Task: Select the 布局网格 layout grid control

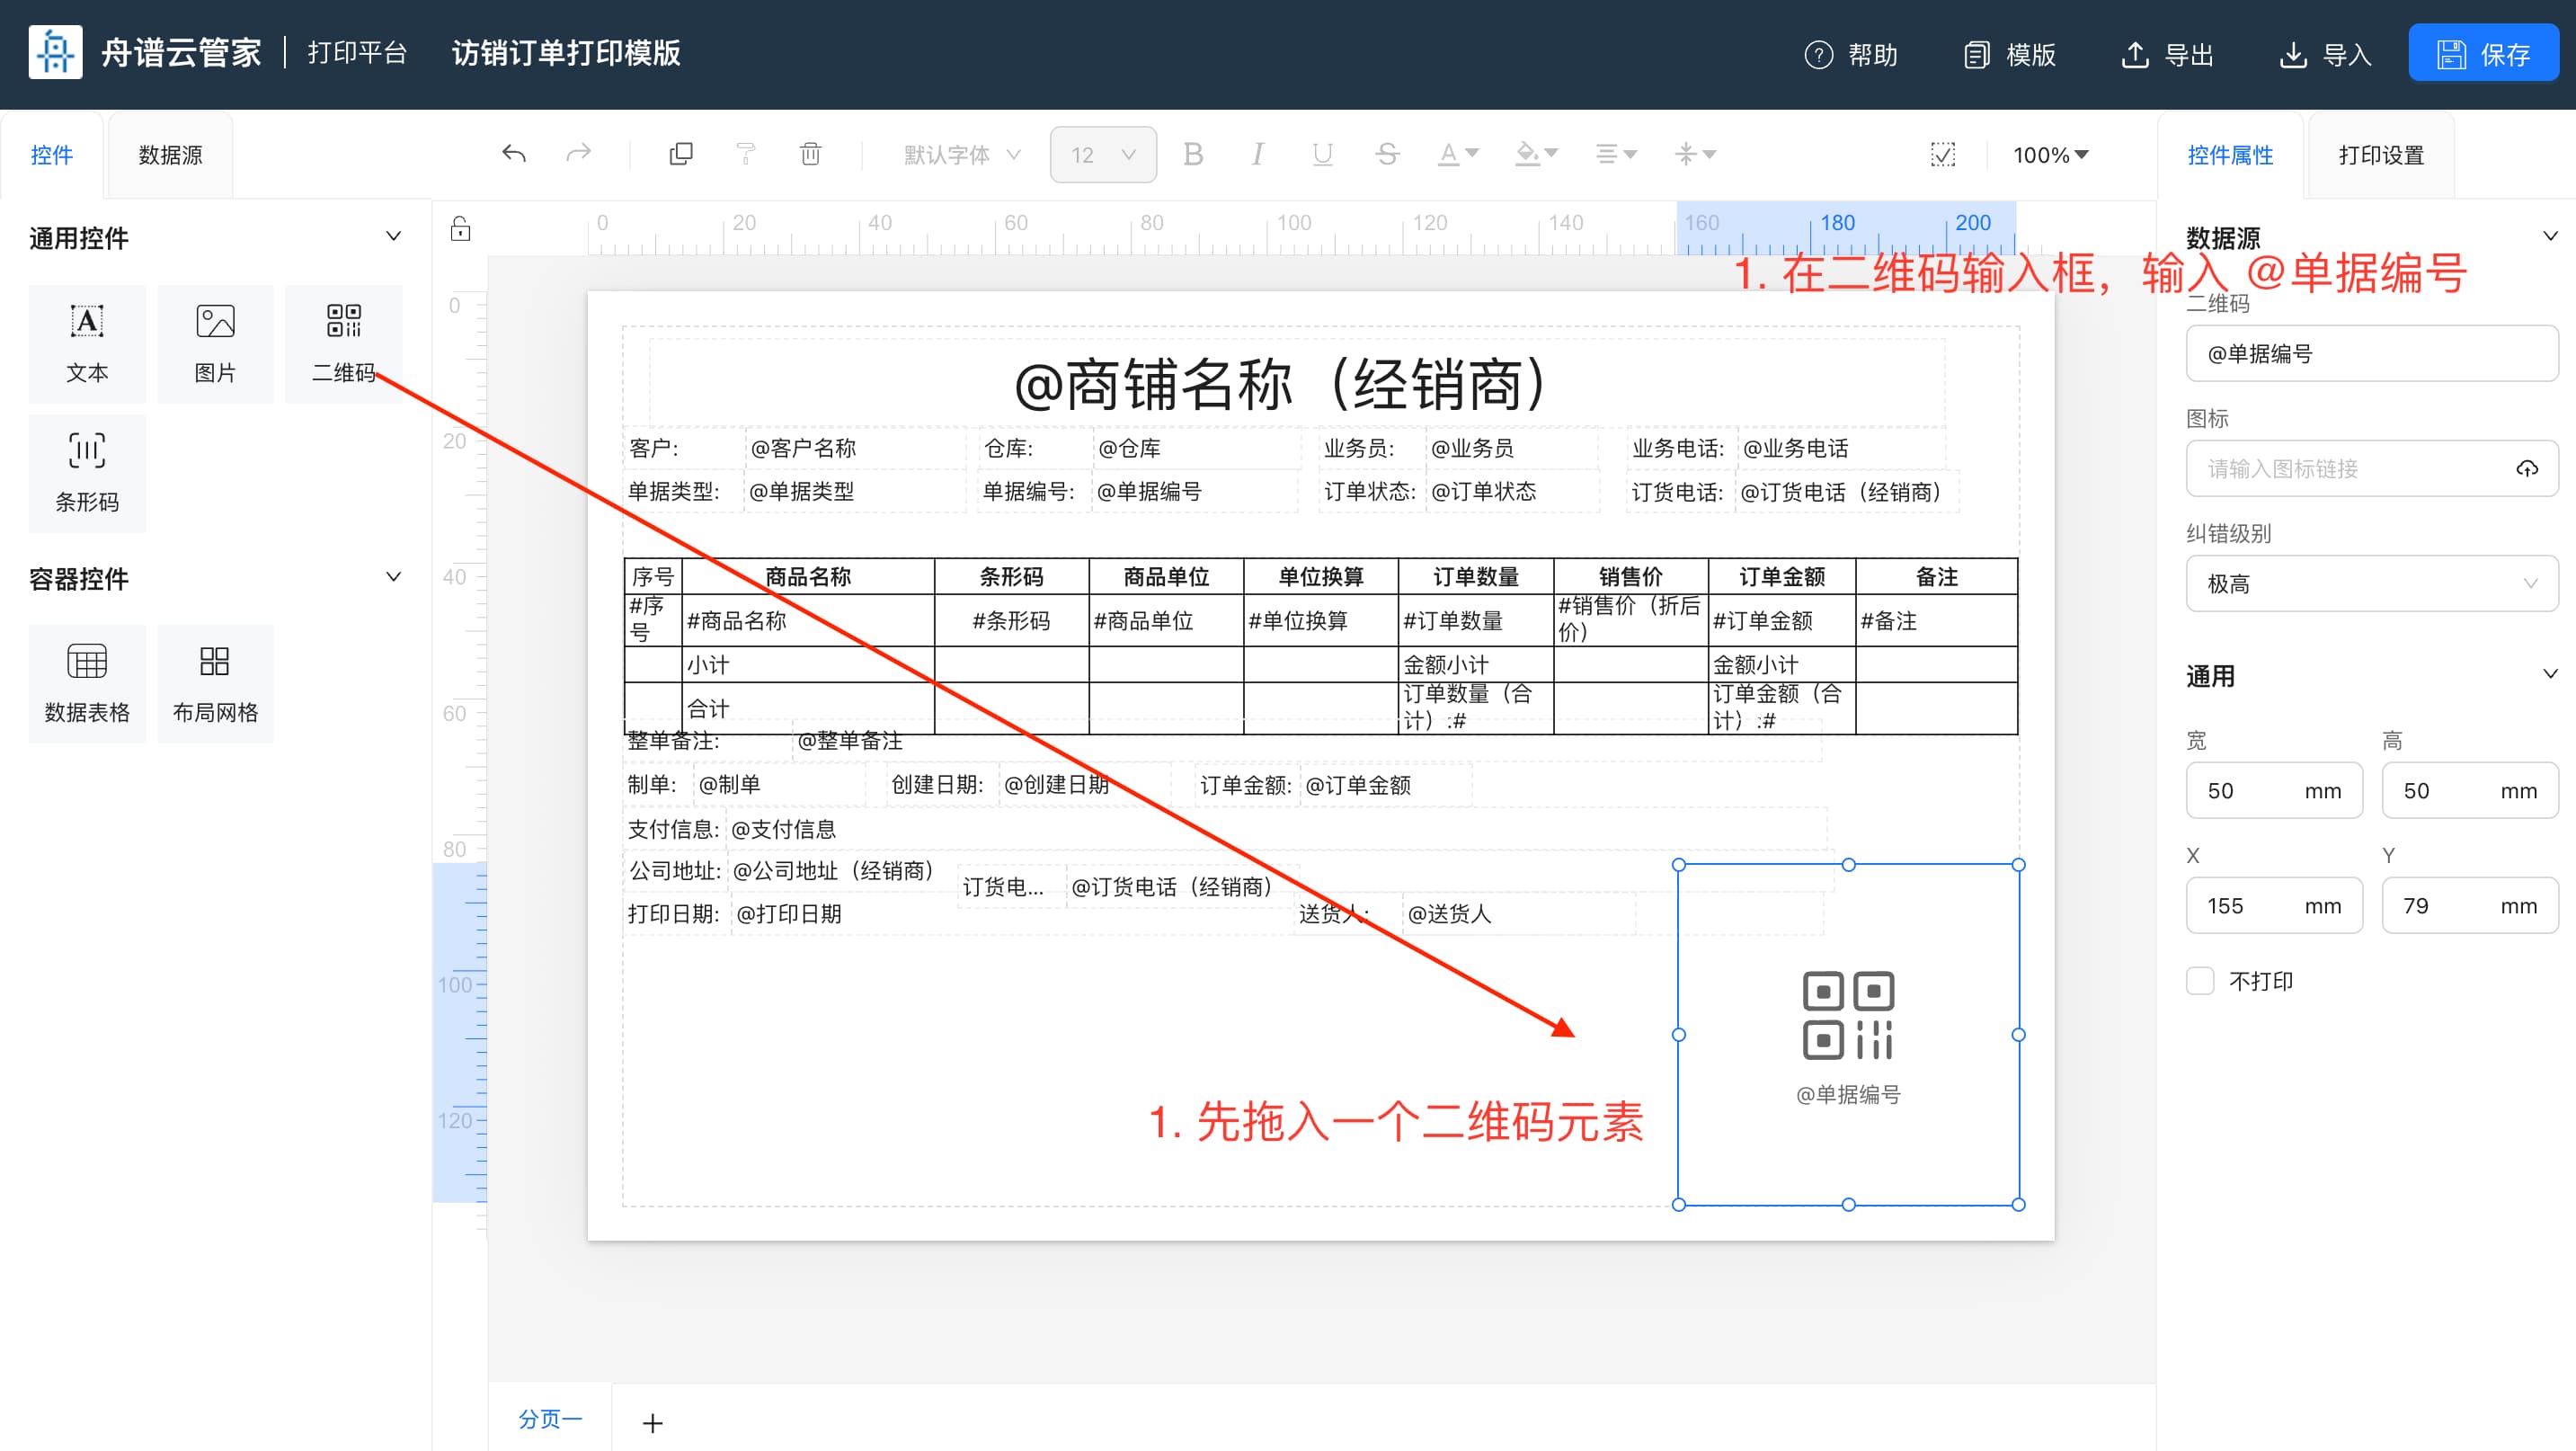Action: [215, 684]
